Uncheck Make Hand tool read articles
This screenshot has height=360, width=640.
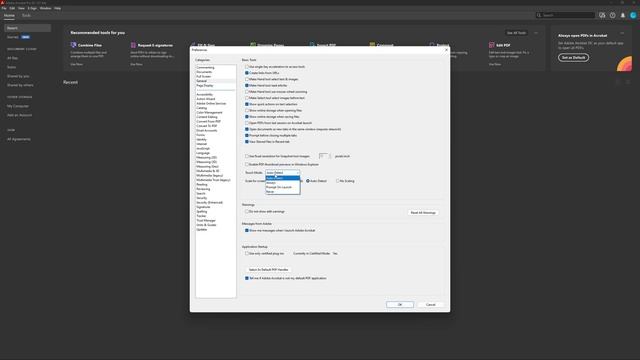coord(247,85)
